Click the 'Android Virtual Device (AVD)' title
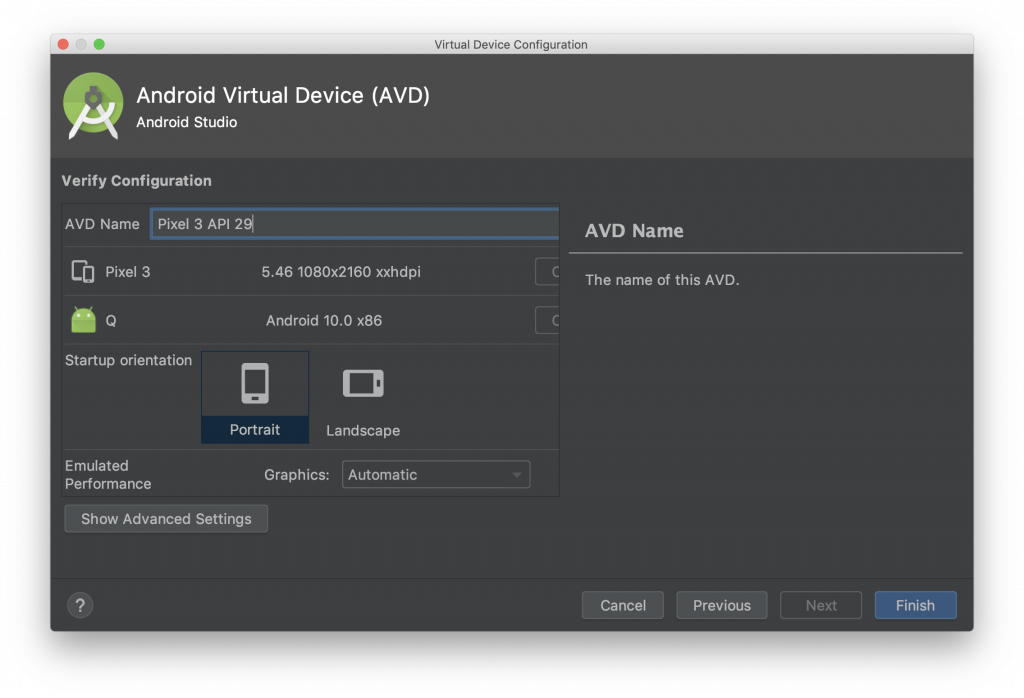The height and width of the screenshot is (698, 1024). click(x=283, y=95)
